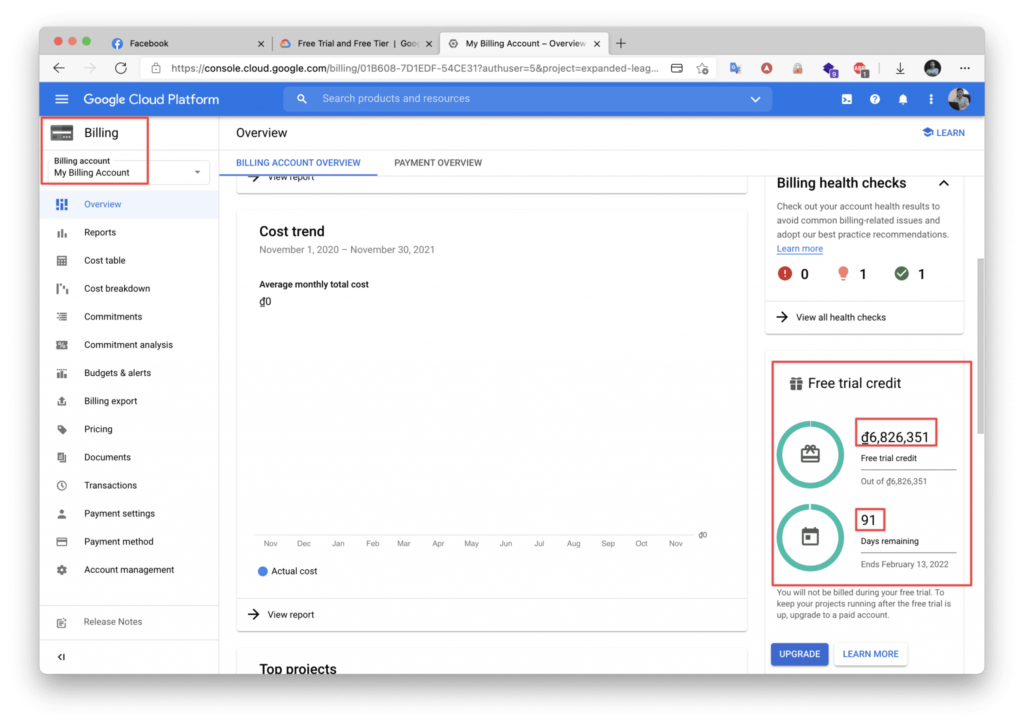Select Billing Account Overview tab
This screenshot has height=726, width=1024.
pyautogui.click(x=298, y=163)
